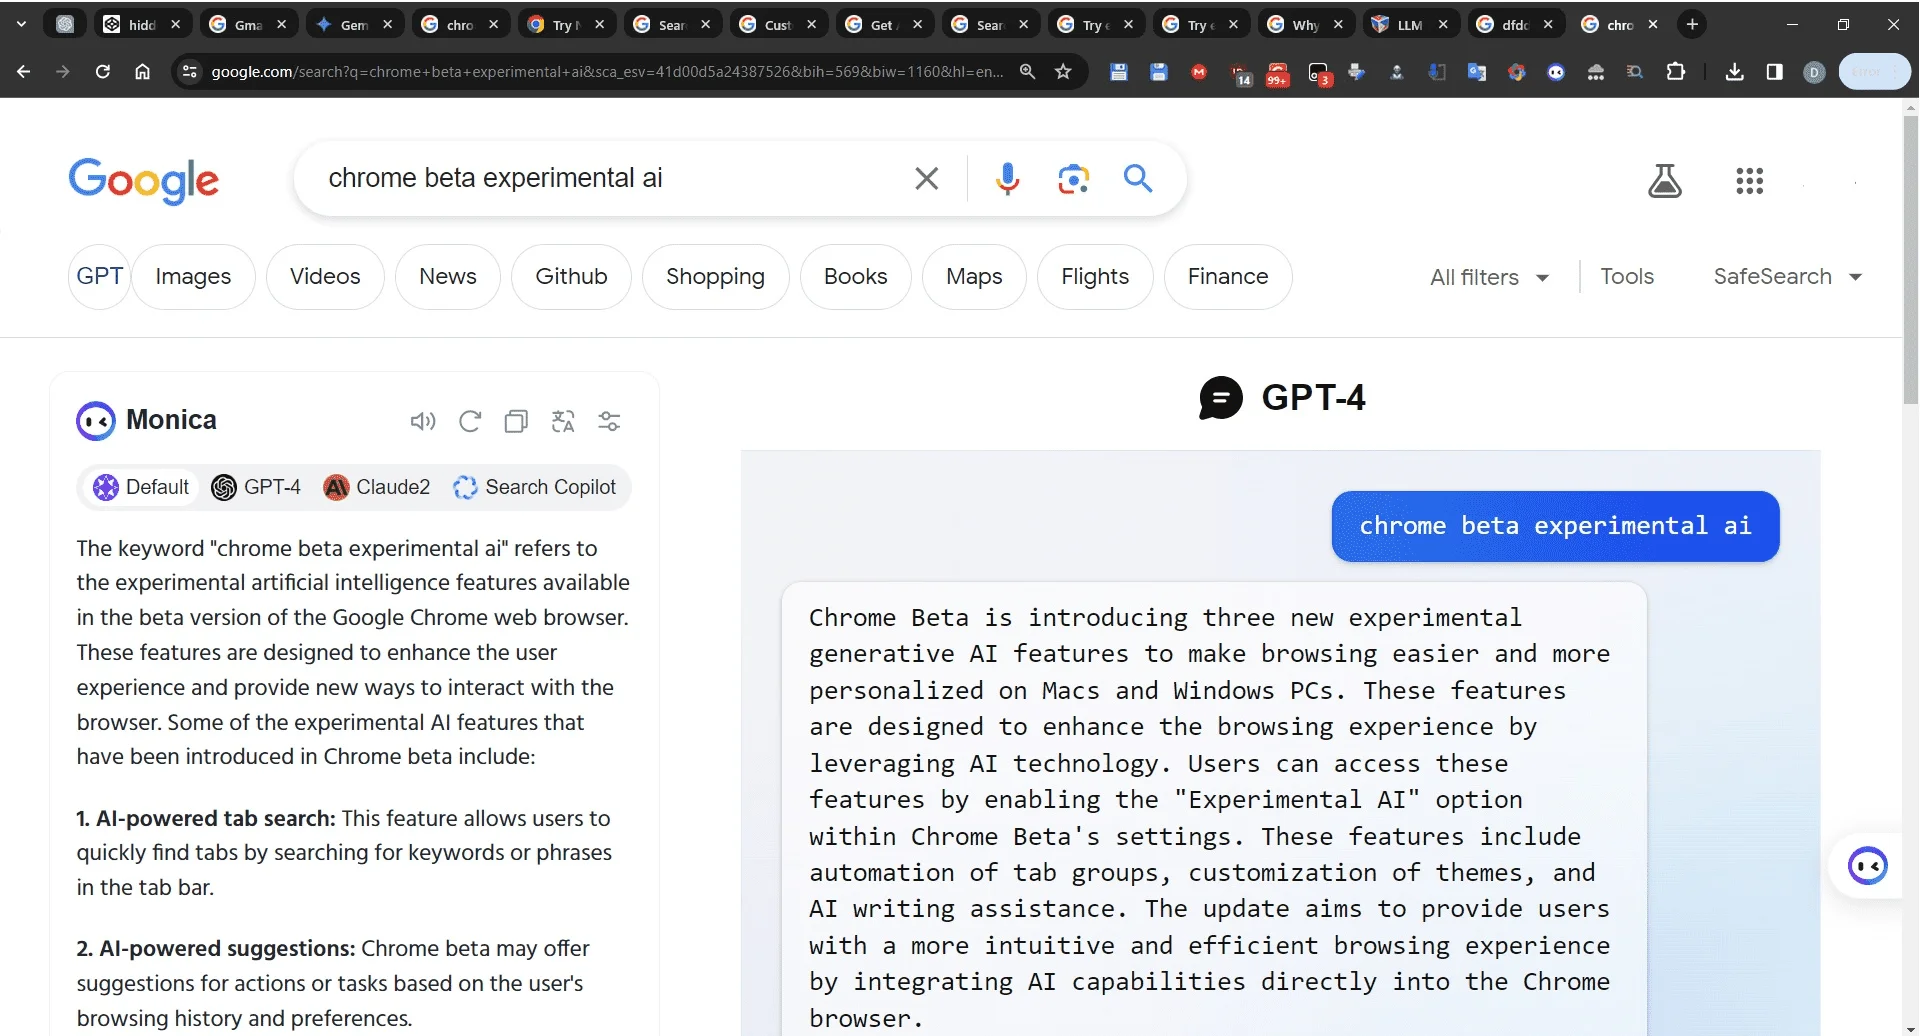Viewport: 1920px width, 1036px height.
Task: Expand the All filters dropdown
Action: 1490,277
